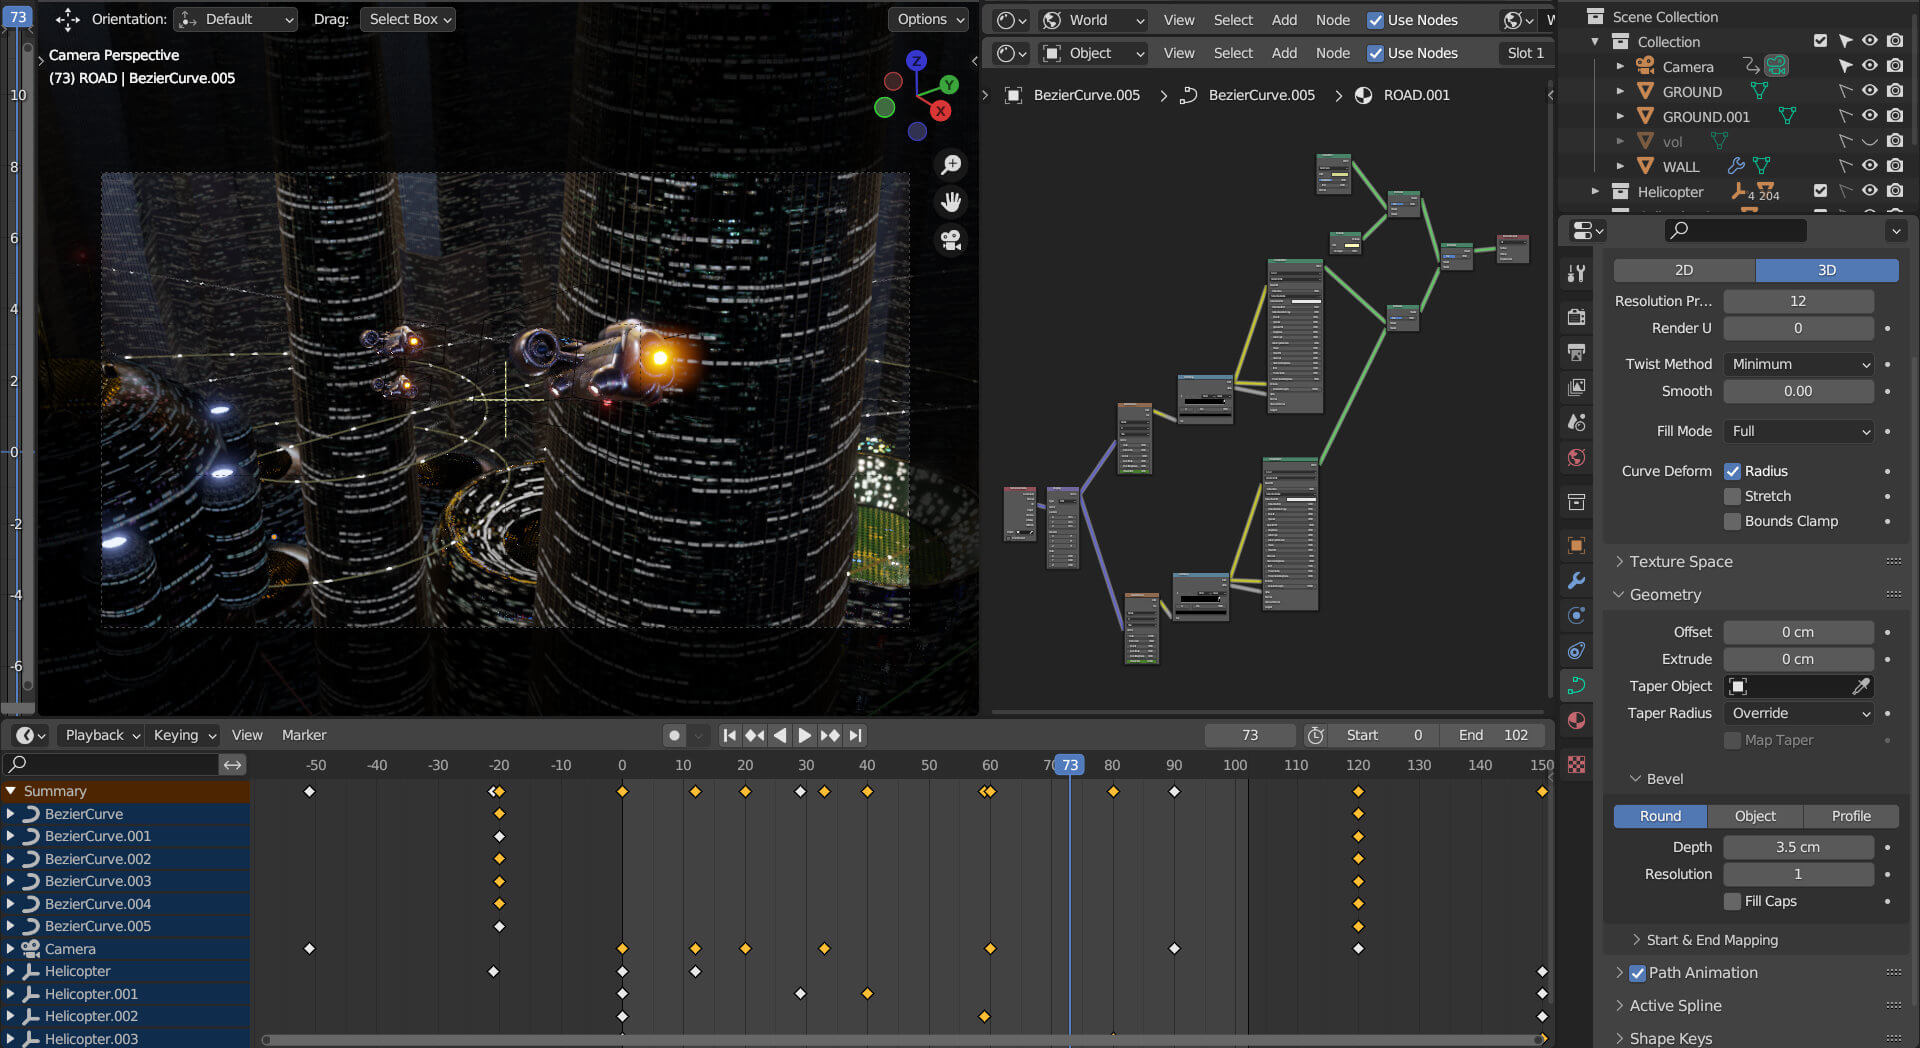Pick a Taper Object with the eyedropper
The width and height of the screenshot is (1920, 1048).
click(1860, 686)
